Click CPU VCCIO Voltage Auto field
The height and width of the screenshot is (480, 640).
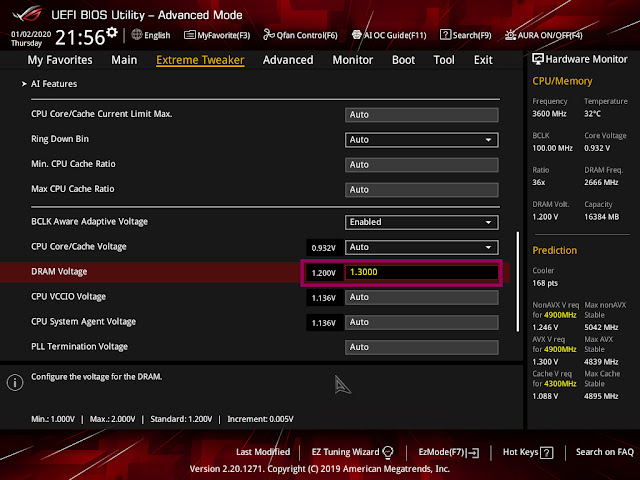(x=421, y=297)
